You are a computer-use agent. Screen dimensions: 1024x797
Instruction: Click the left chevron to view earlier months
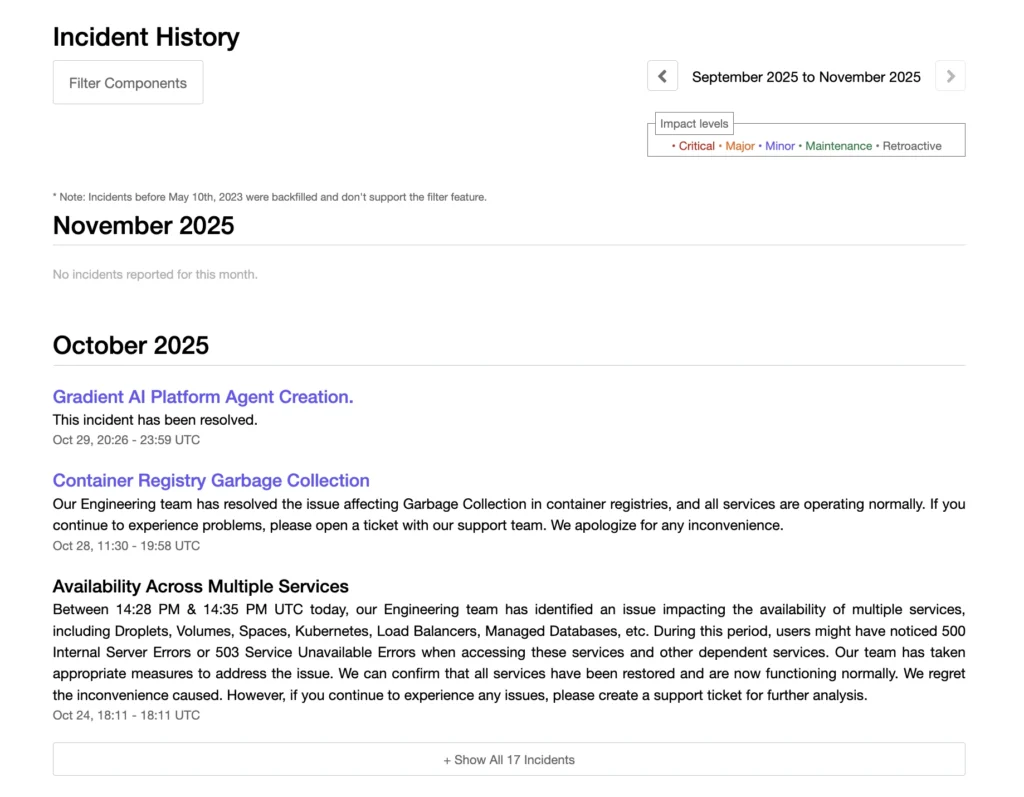(662, 75)
